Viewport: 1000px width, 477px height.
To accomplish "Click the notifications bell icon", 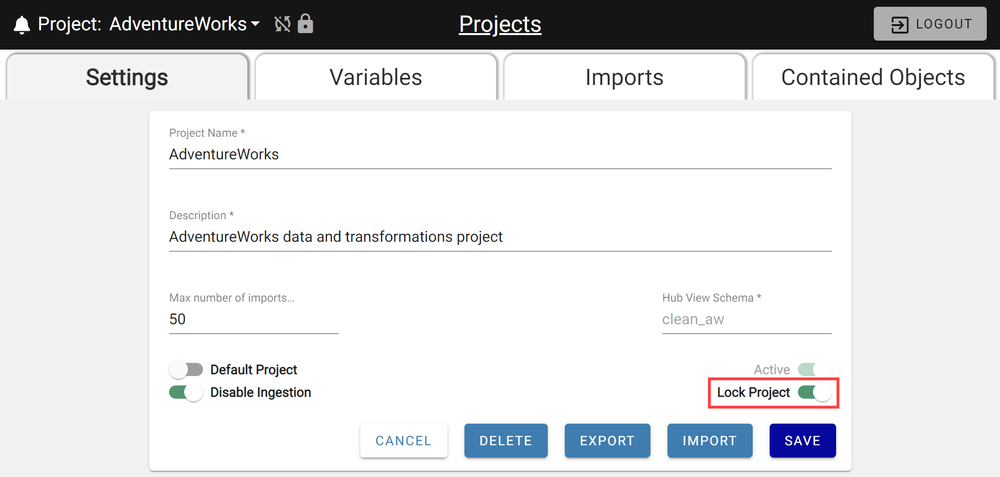I will coord(22,24).
